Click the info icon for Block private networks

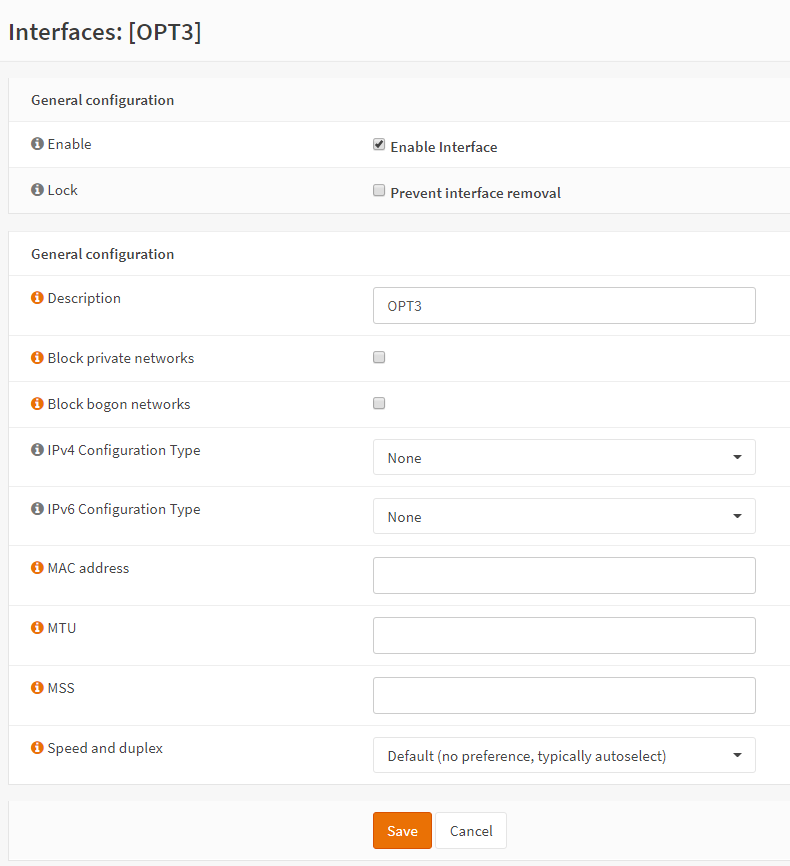pyautogui.click(x=38, y=358)
